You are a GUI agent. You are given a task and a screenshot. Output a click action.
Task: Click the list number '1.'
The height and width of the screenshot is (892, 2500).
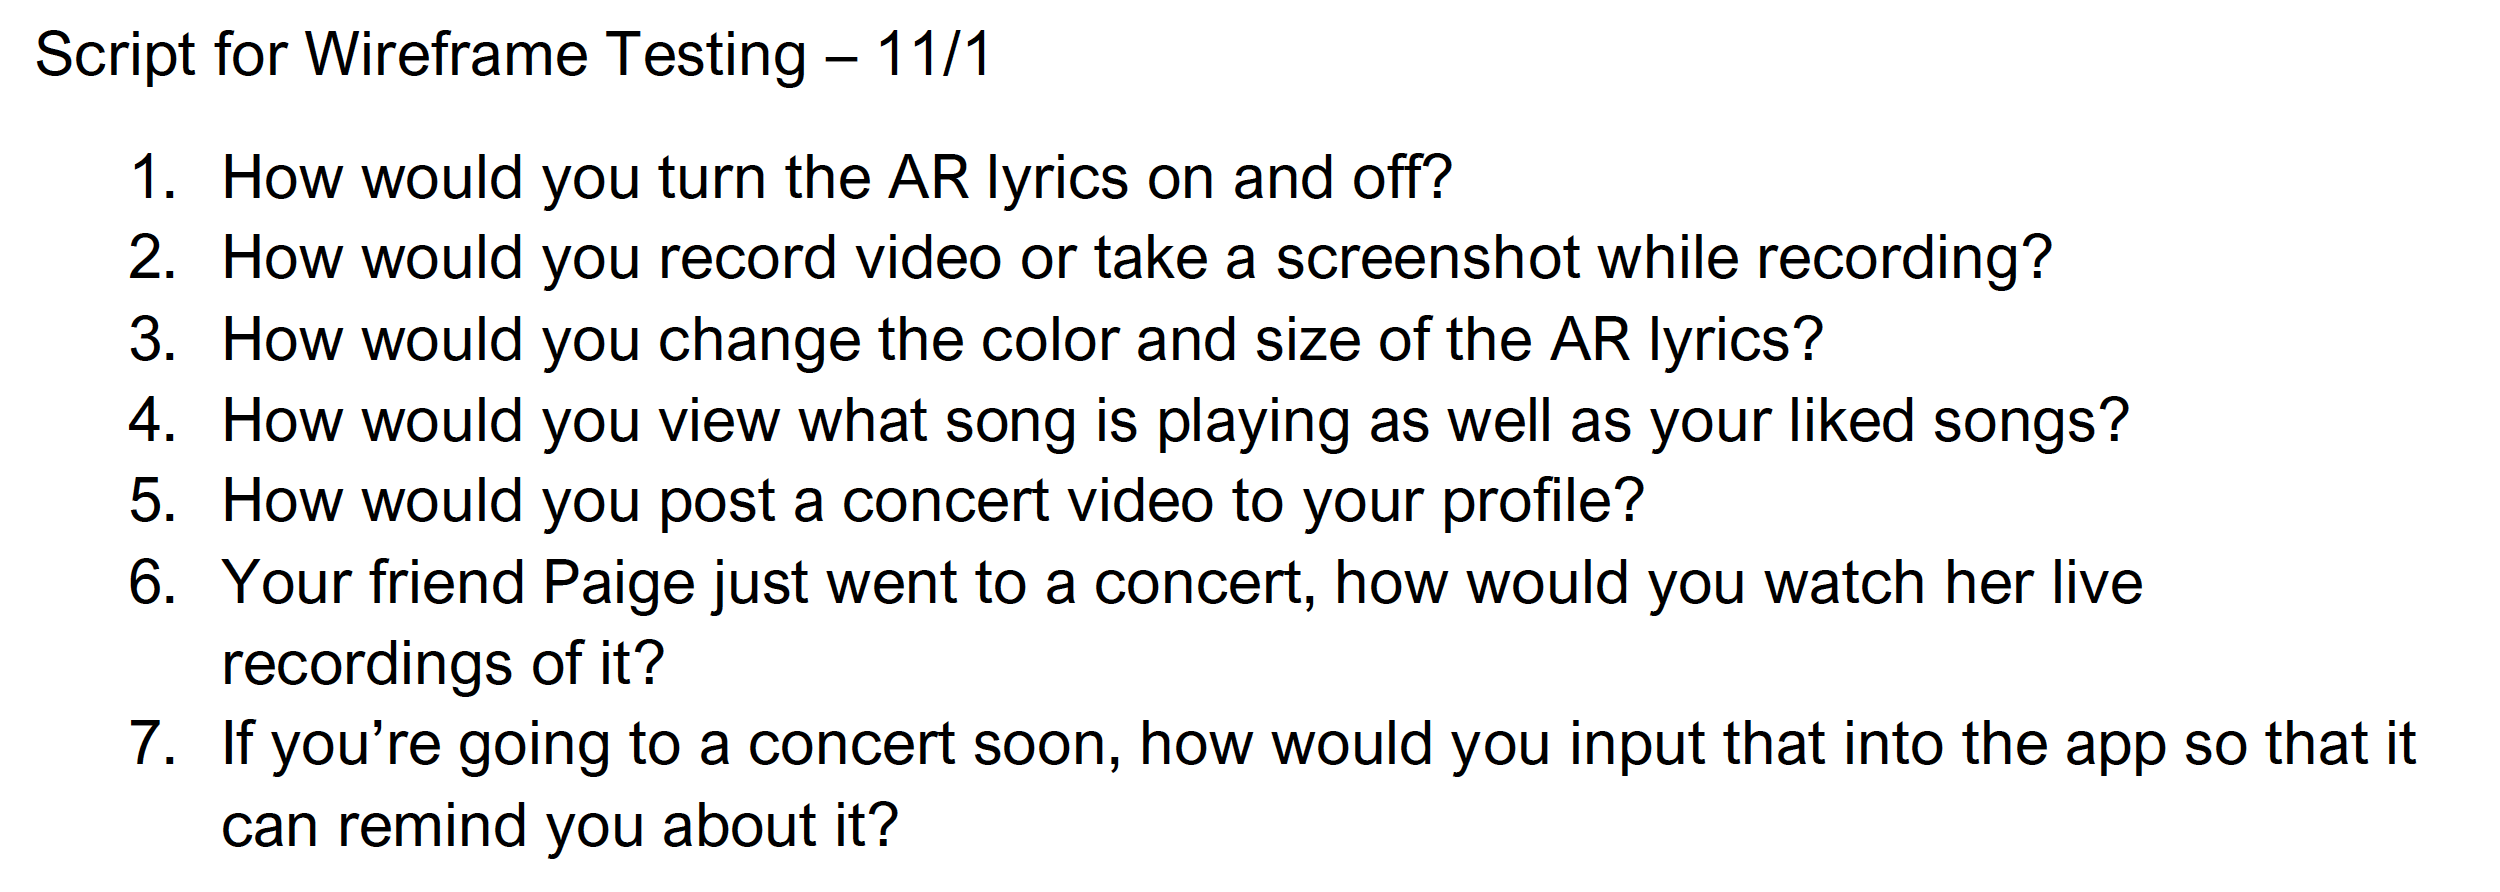coord(153,178)
